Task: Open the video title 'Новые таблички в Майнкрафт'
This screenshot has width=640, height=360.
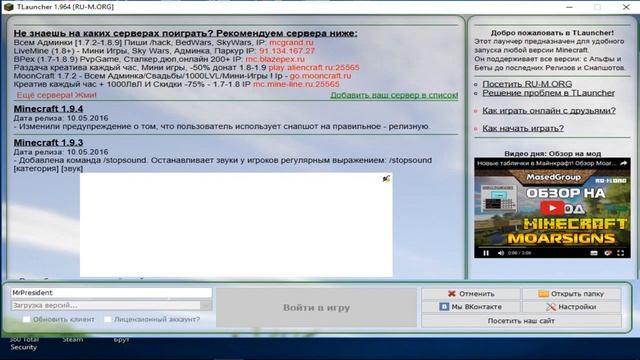Action: [547, 163]
